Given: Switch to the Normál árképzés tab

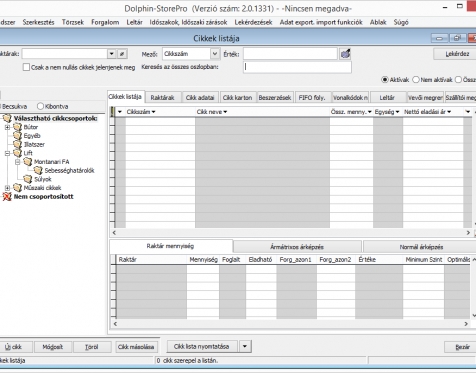Looking at the screenshot, I should tap(421, 247).
